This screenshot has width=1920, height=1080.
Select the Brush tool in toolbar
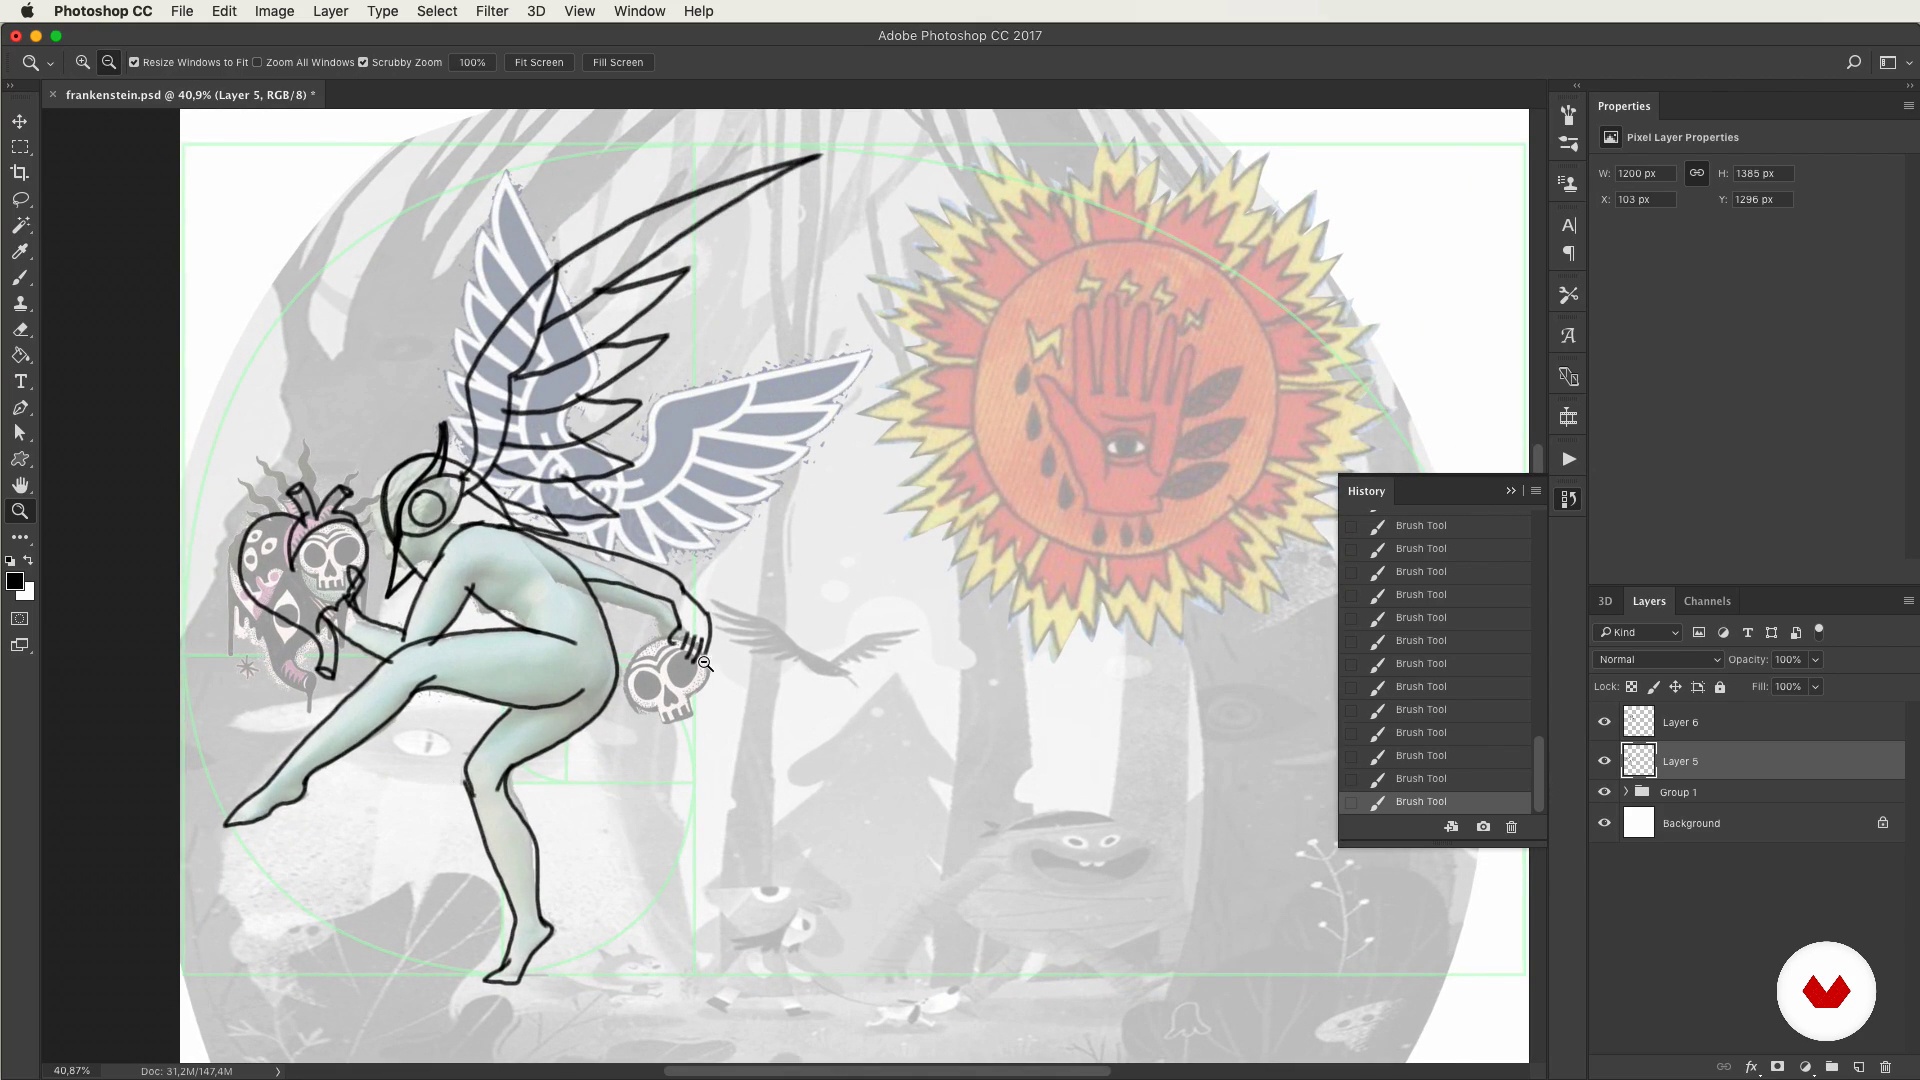[20, 278]
